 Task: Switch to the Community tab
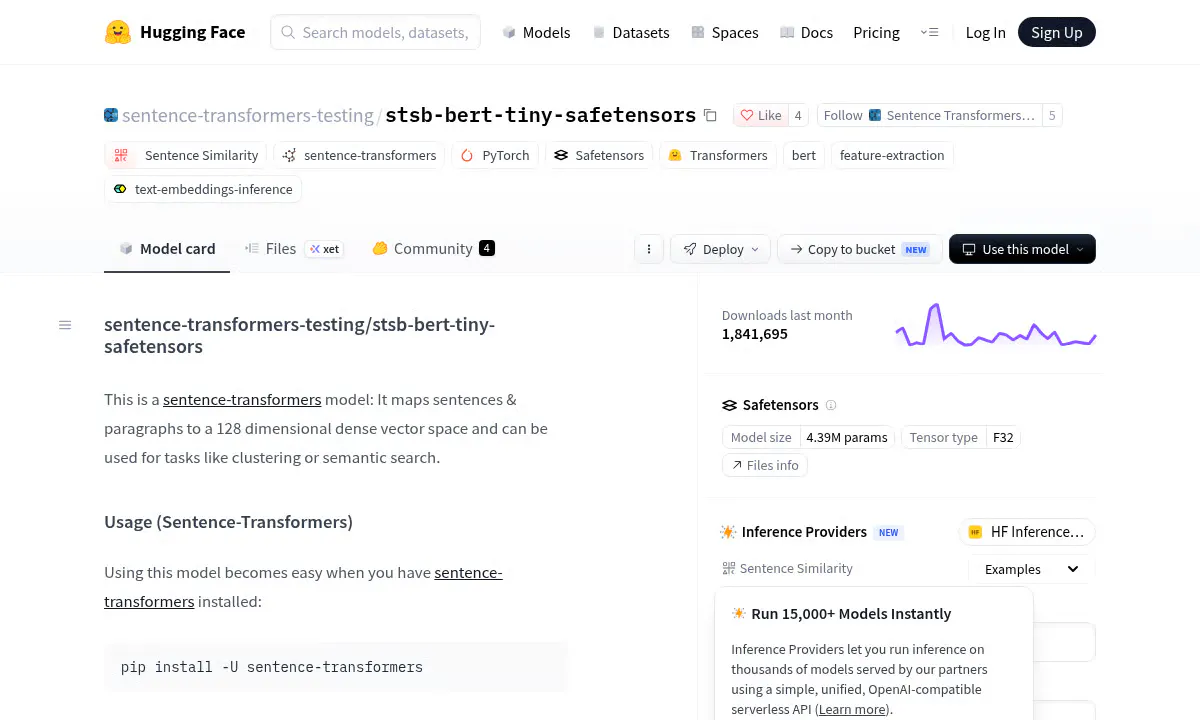pos(433,249)
